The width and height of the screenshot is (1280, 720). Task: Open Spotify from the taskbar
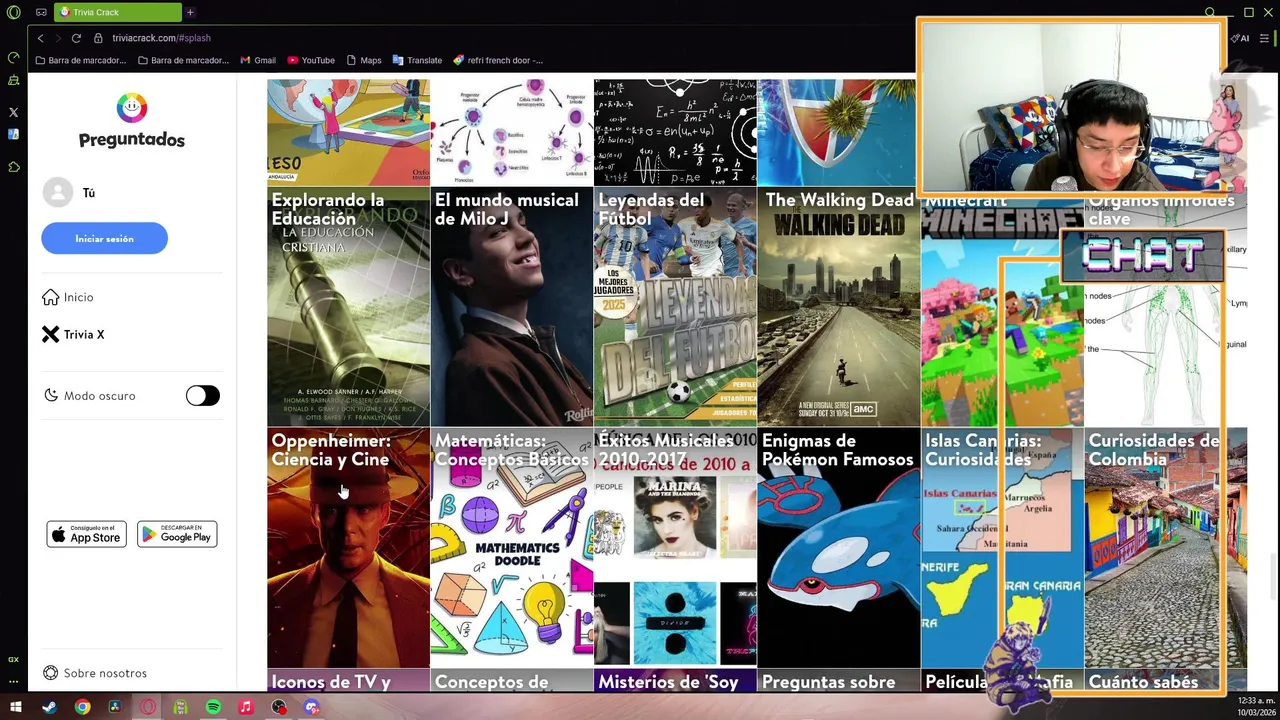click(213, 707)
